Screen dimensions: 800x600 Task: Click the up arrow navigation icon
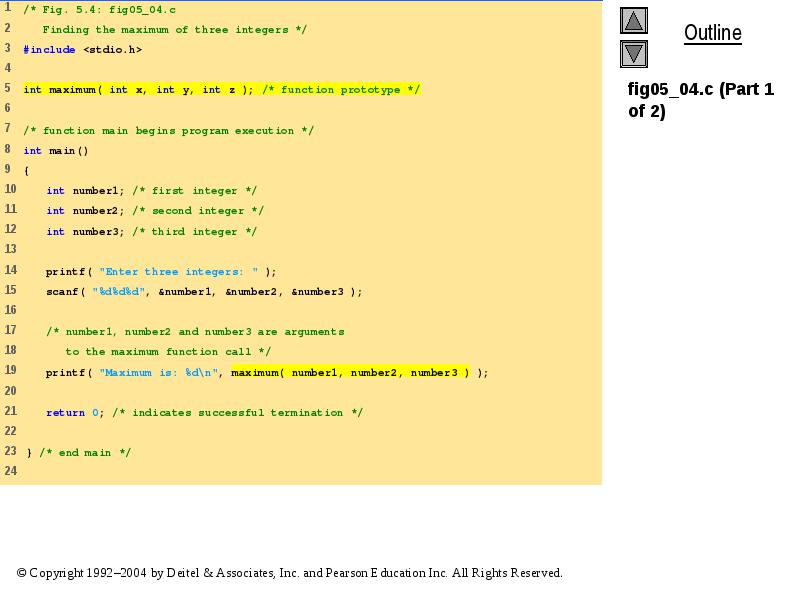click(634, 21)
